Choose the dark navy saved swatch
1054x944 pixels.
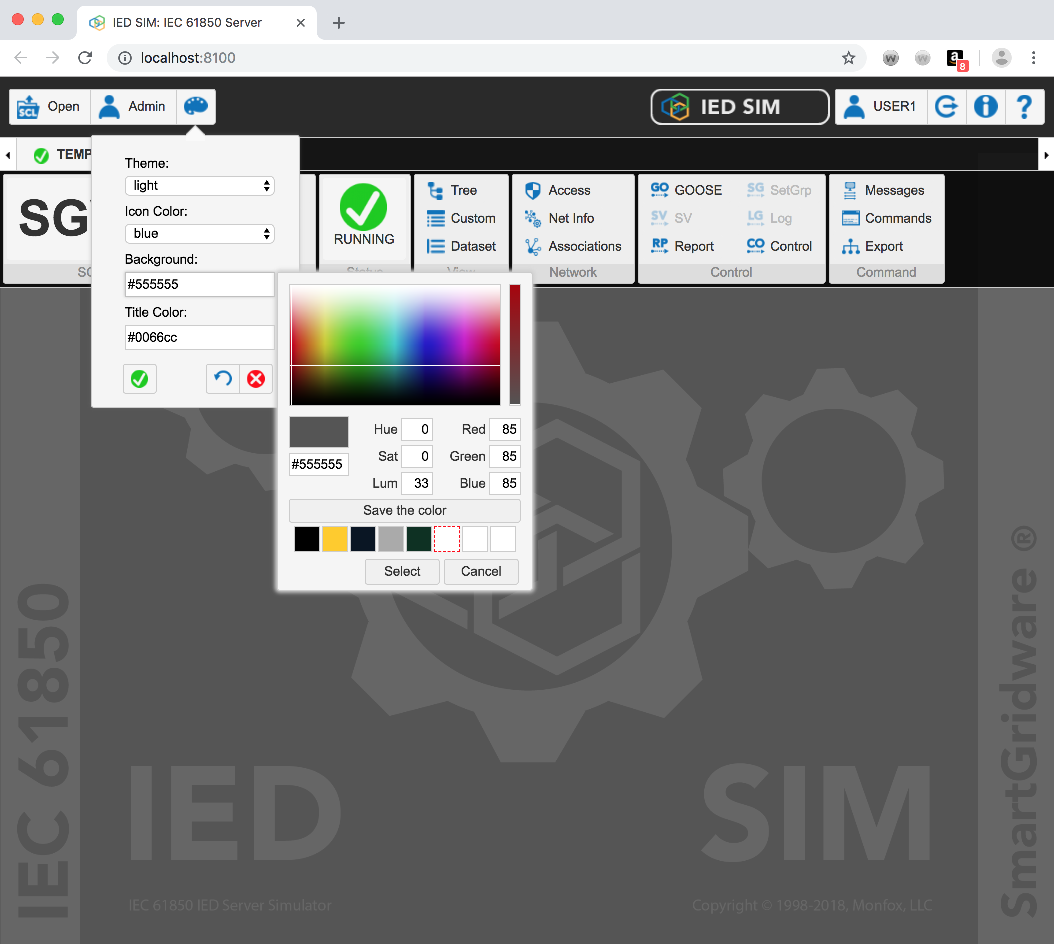tap(362, 539)
